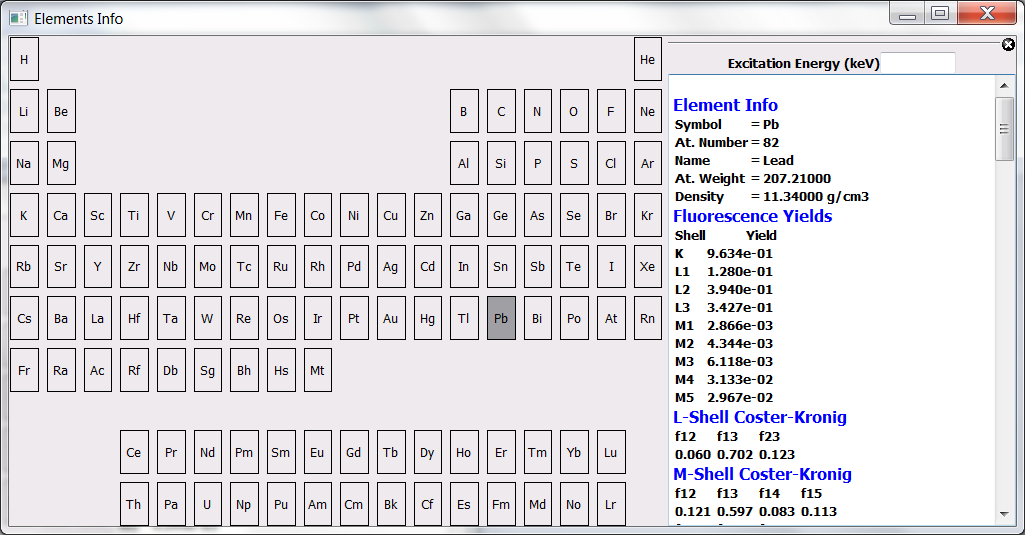Select Silicon (Si) in the periodic table
This screenshot has height=535, width=1025.
(501, 163)
